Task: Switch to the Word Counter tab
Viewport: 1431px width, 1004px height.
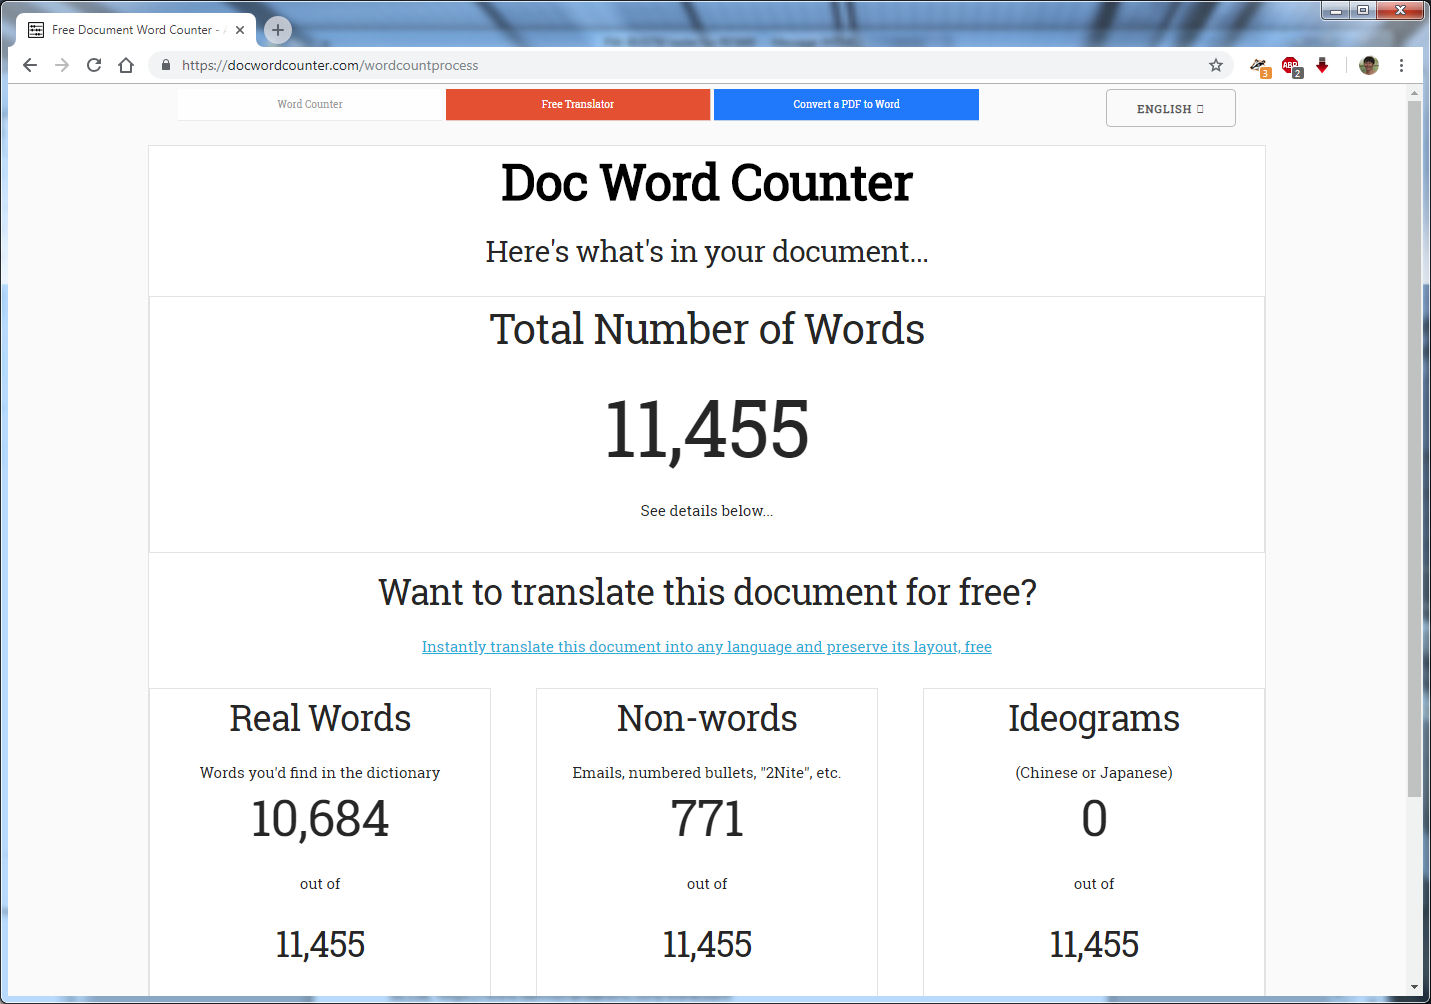Action: coord(310,104)
